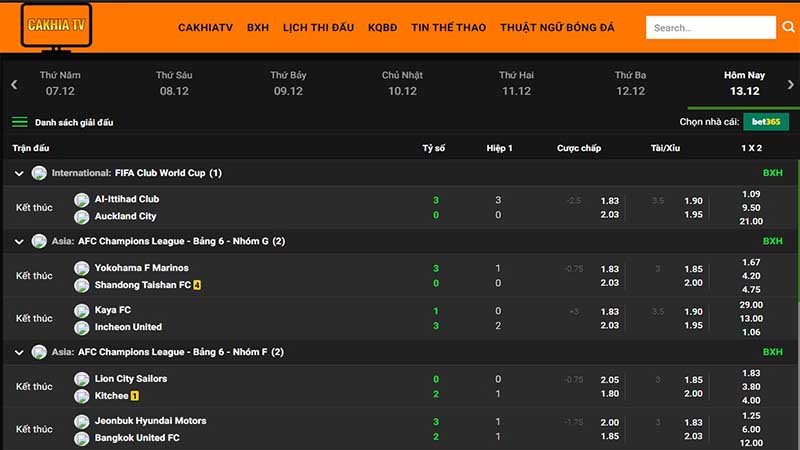Open BXH link for Nhóm F

(772, 352)
